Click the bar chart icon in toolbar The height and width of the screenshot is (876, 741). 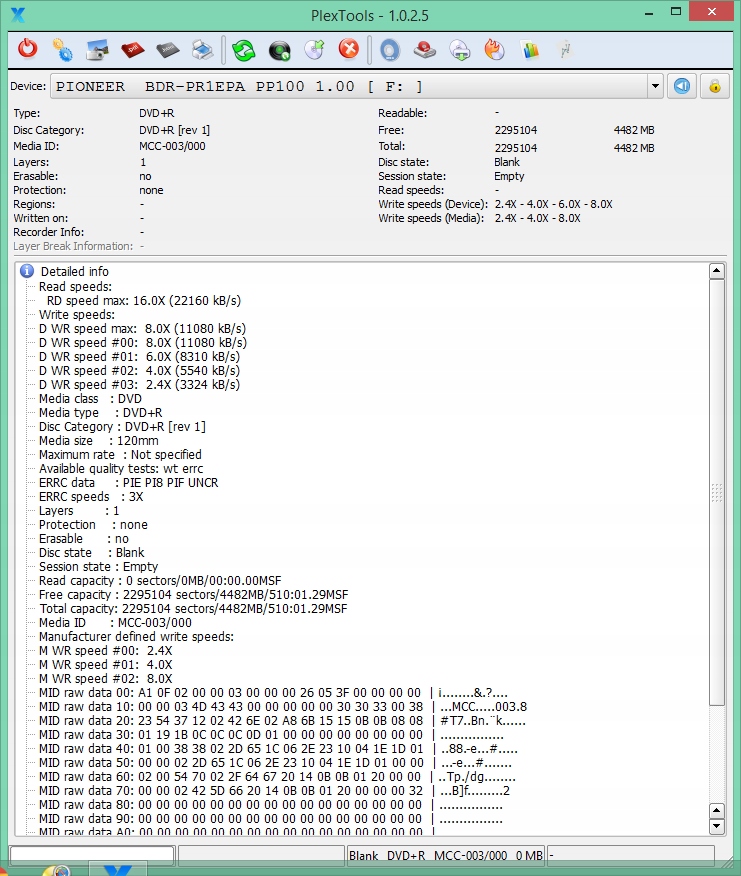pos(530,48)
